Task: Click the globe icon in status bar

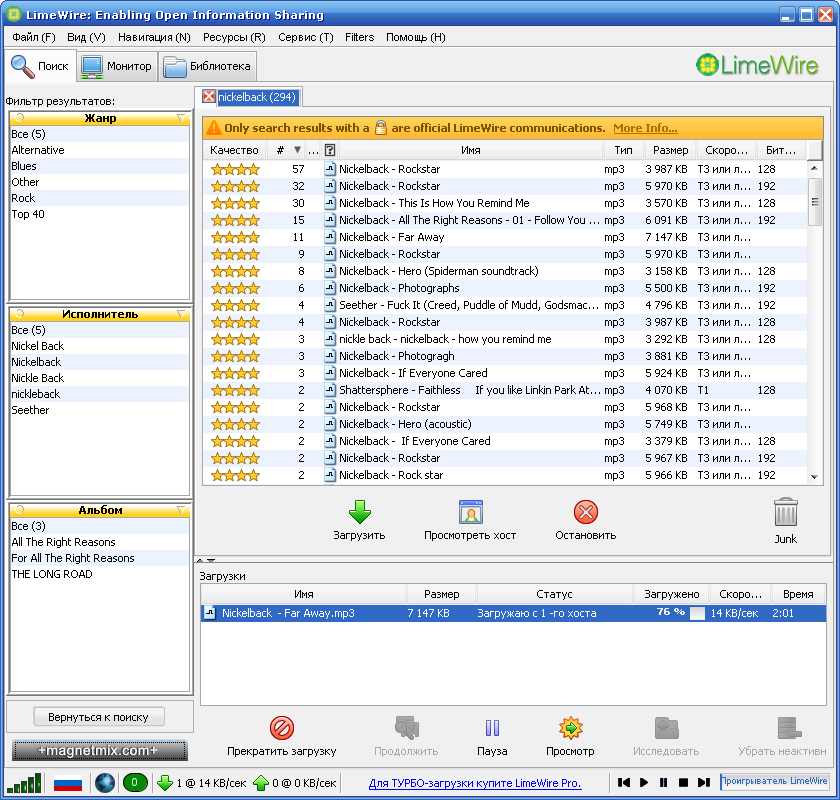Action: [105, 783]
